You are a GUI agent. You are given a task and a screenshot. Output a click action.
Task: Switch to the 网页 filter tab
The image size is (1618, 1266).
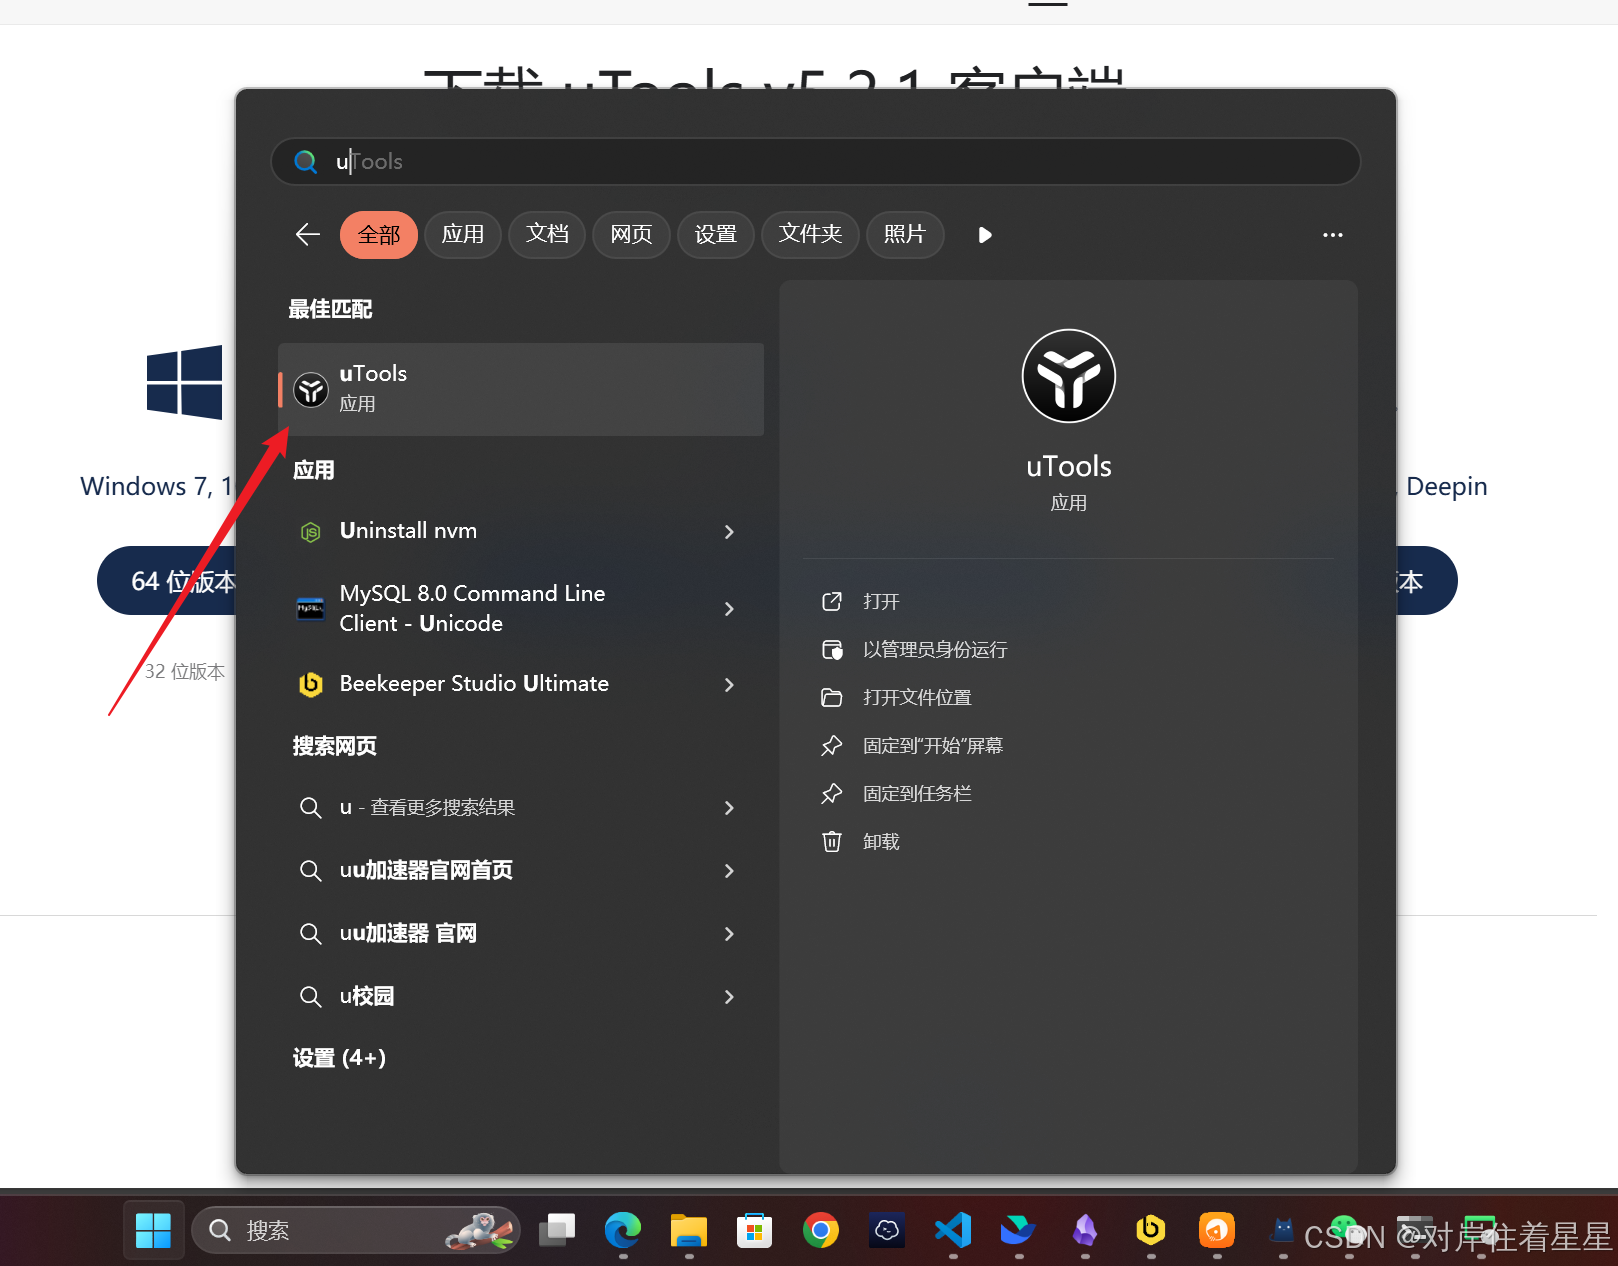point(631,235)
